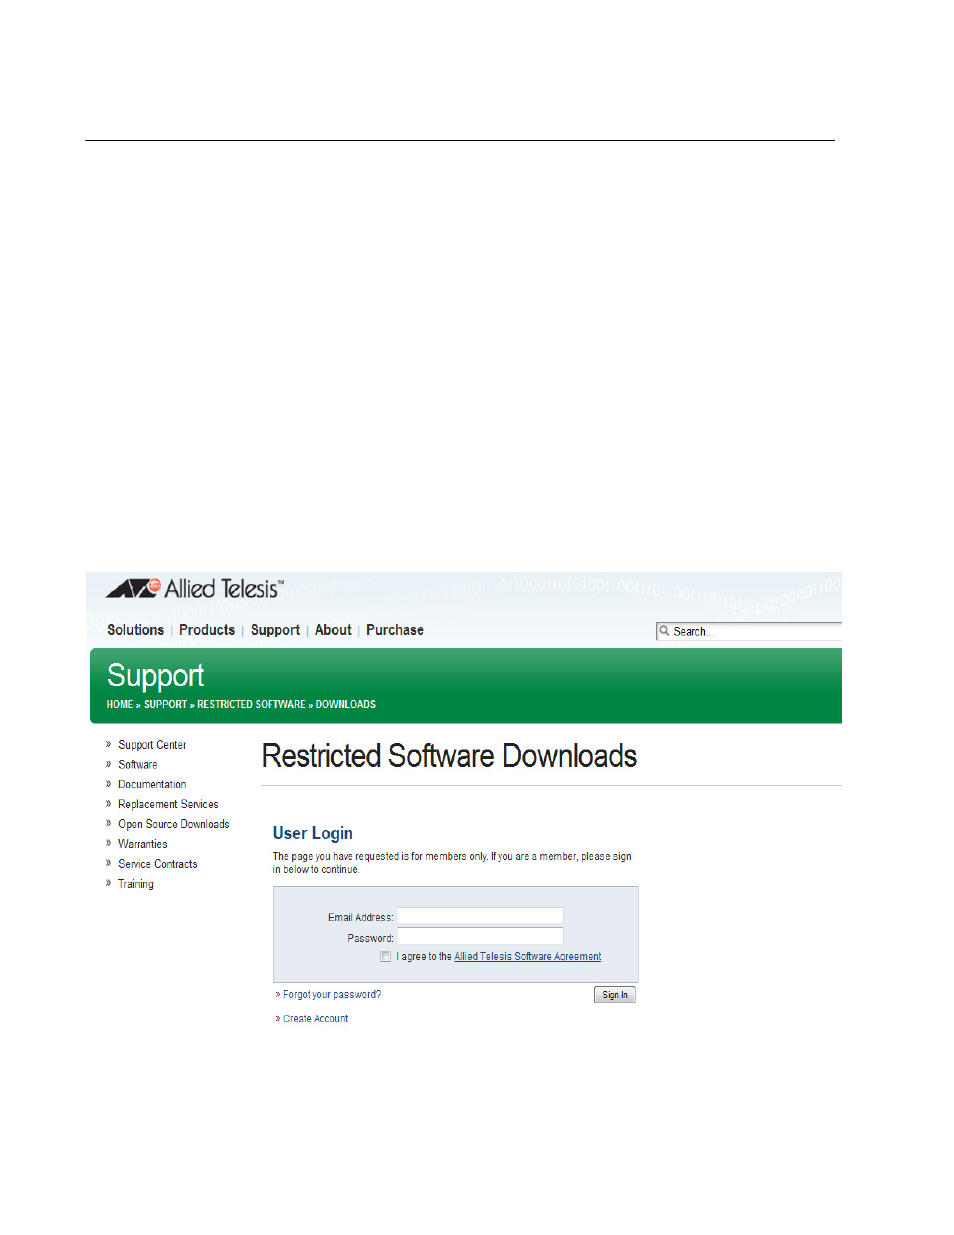Click Create Account link
This screenshot has height=1235, width=954.
click(x=316, y=1019)
